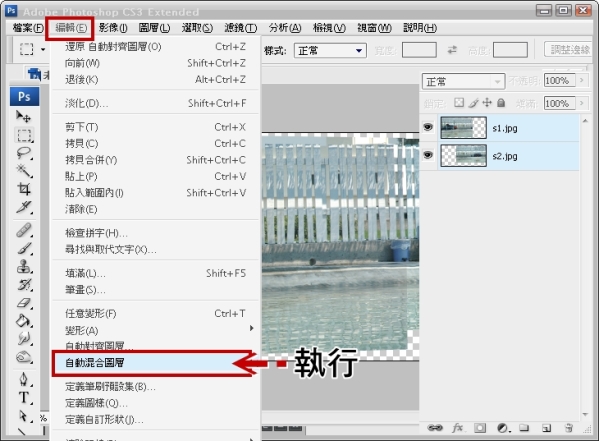Select the History Brush tool
The height and width of the screenshot is (441, 599).
coord(24,285)
